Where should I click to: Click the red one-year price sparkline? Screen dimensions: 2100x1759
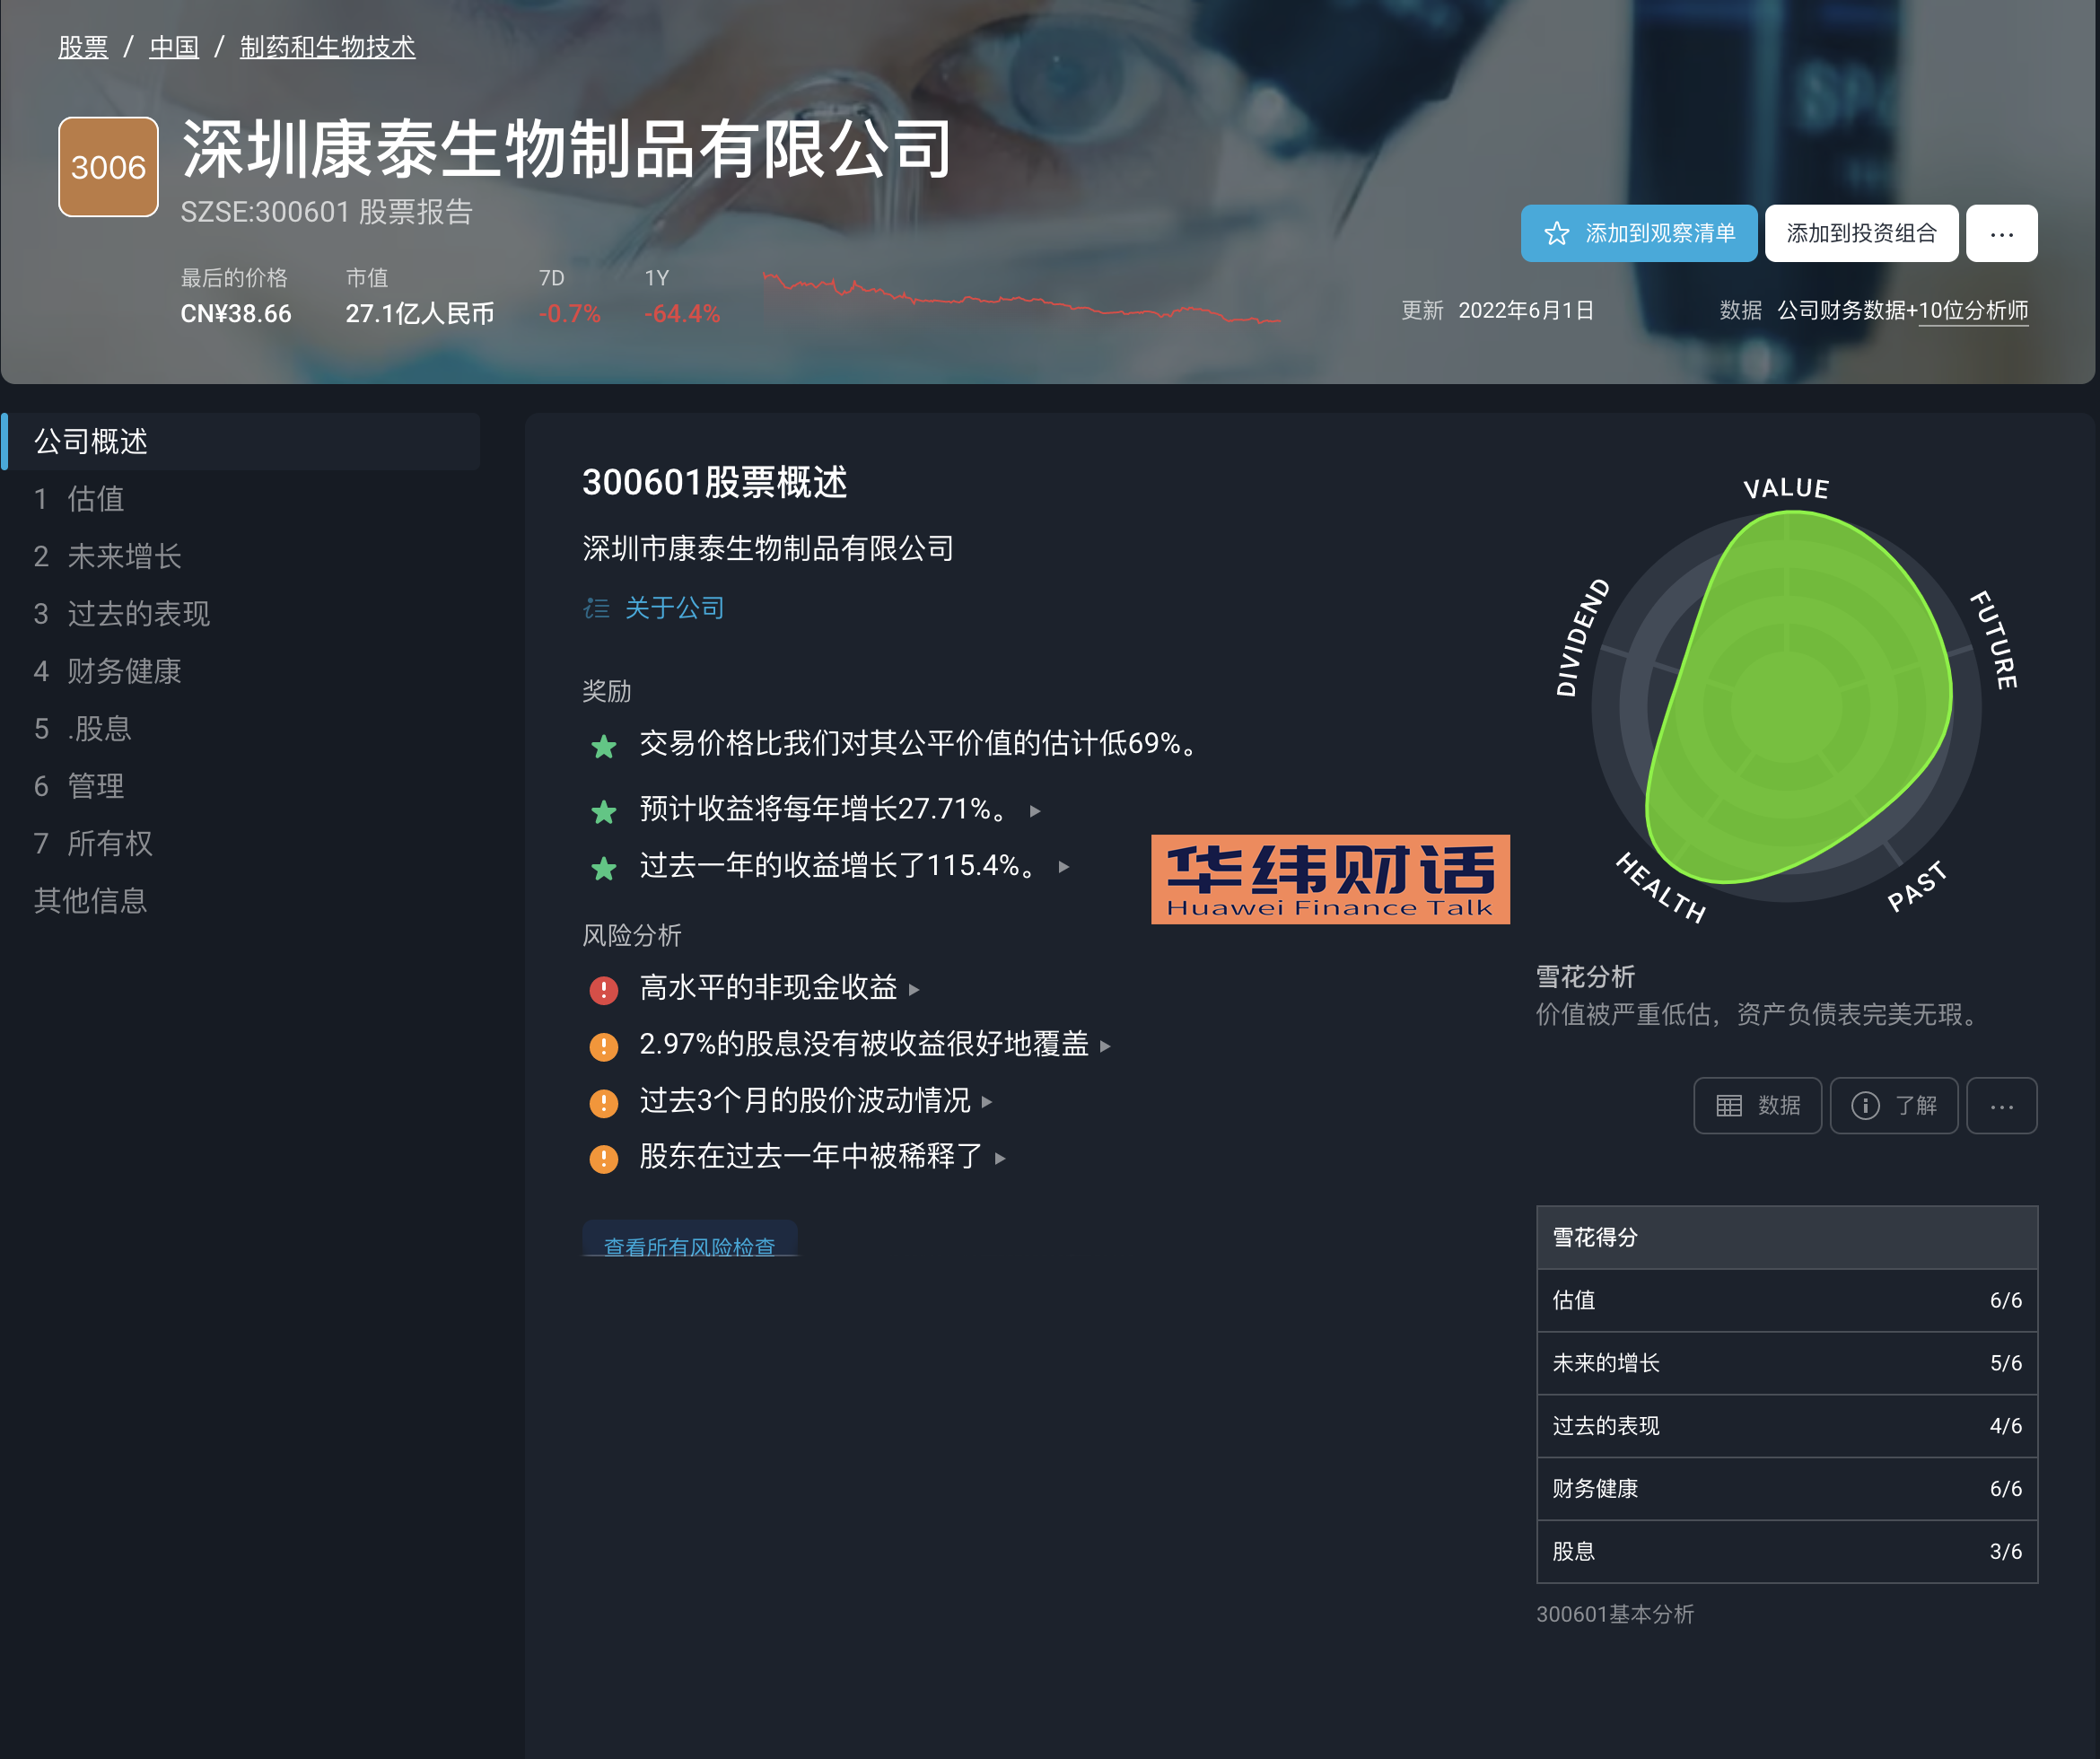pos(1021,297)
